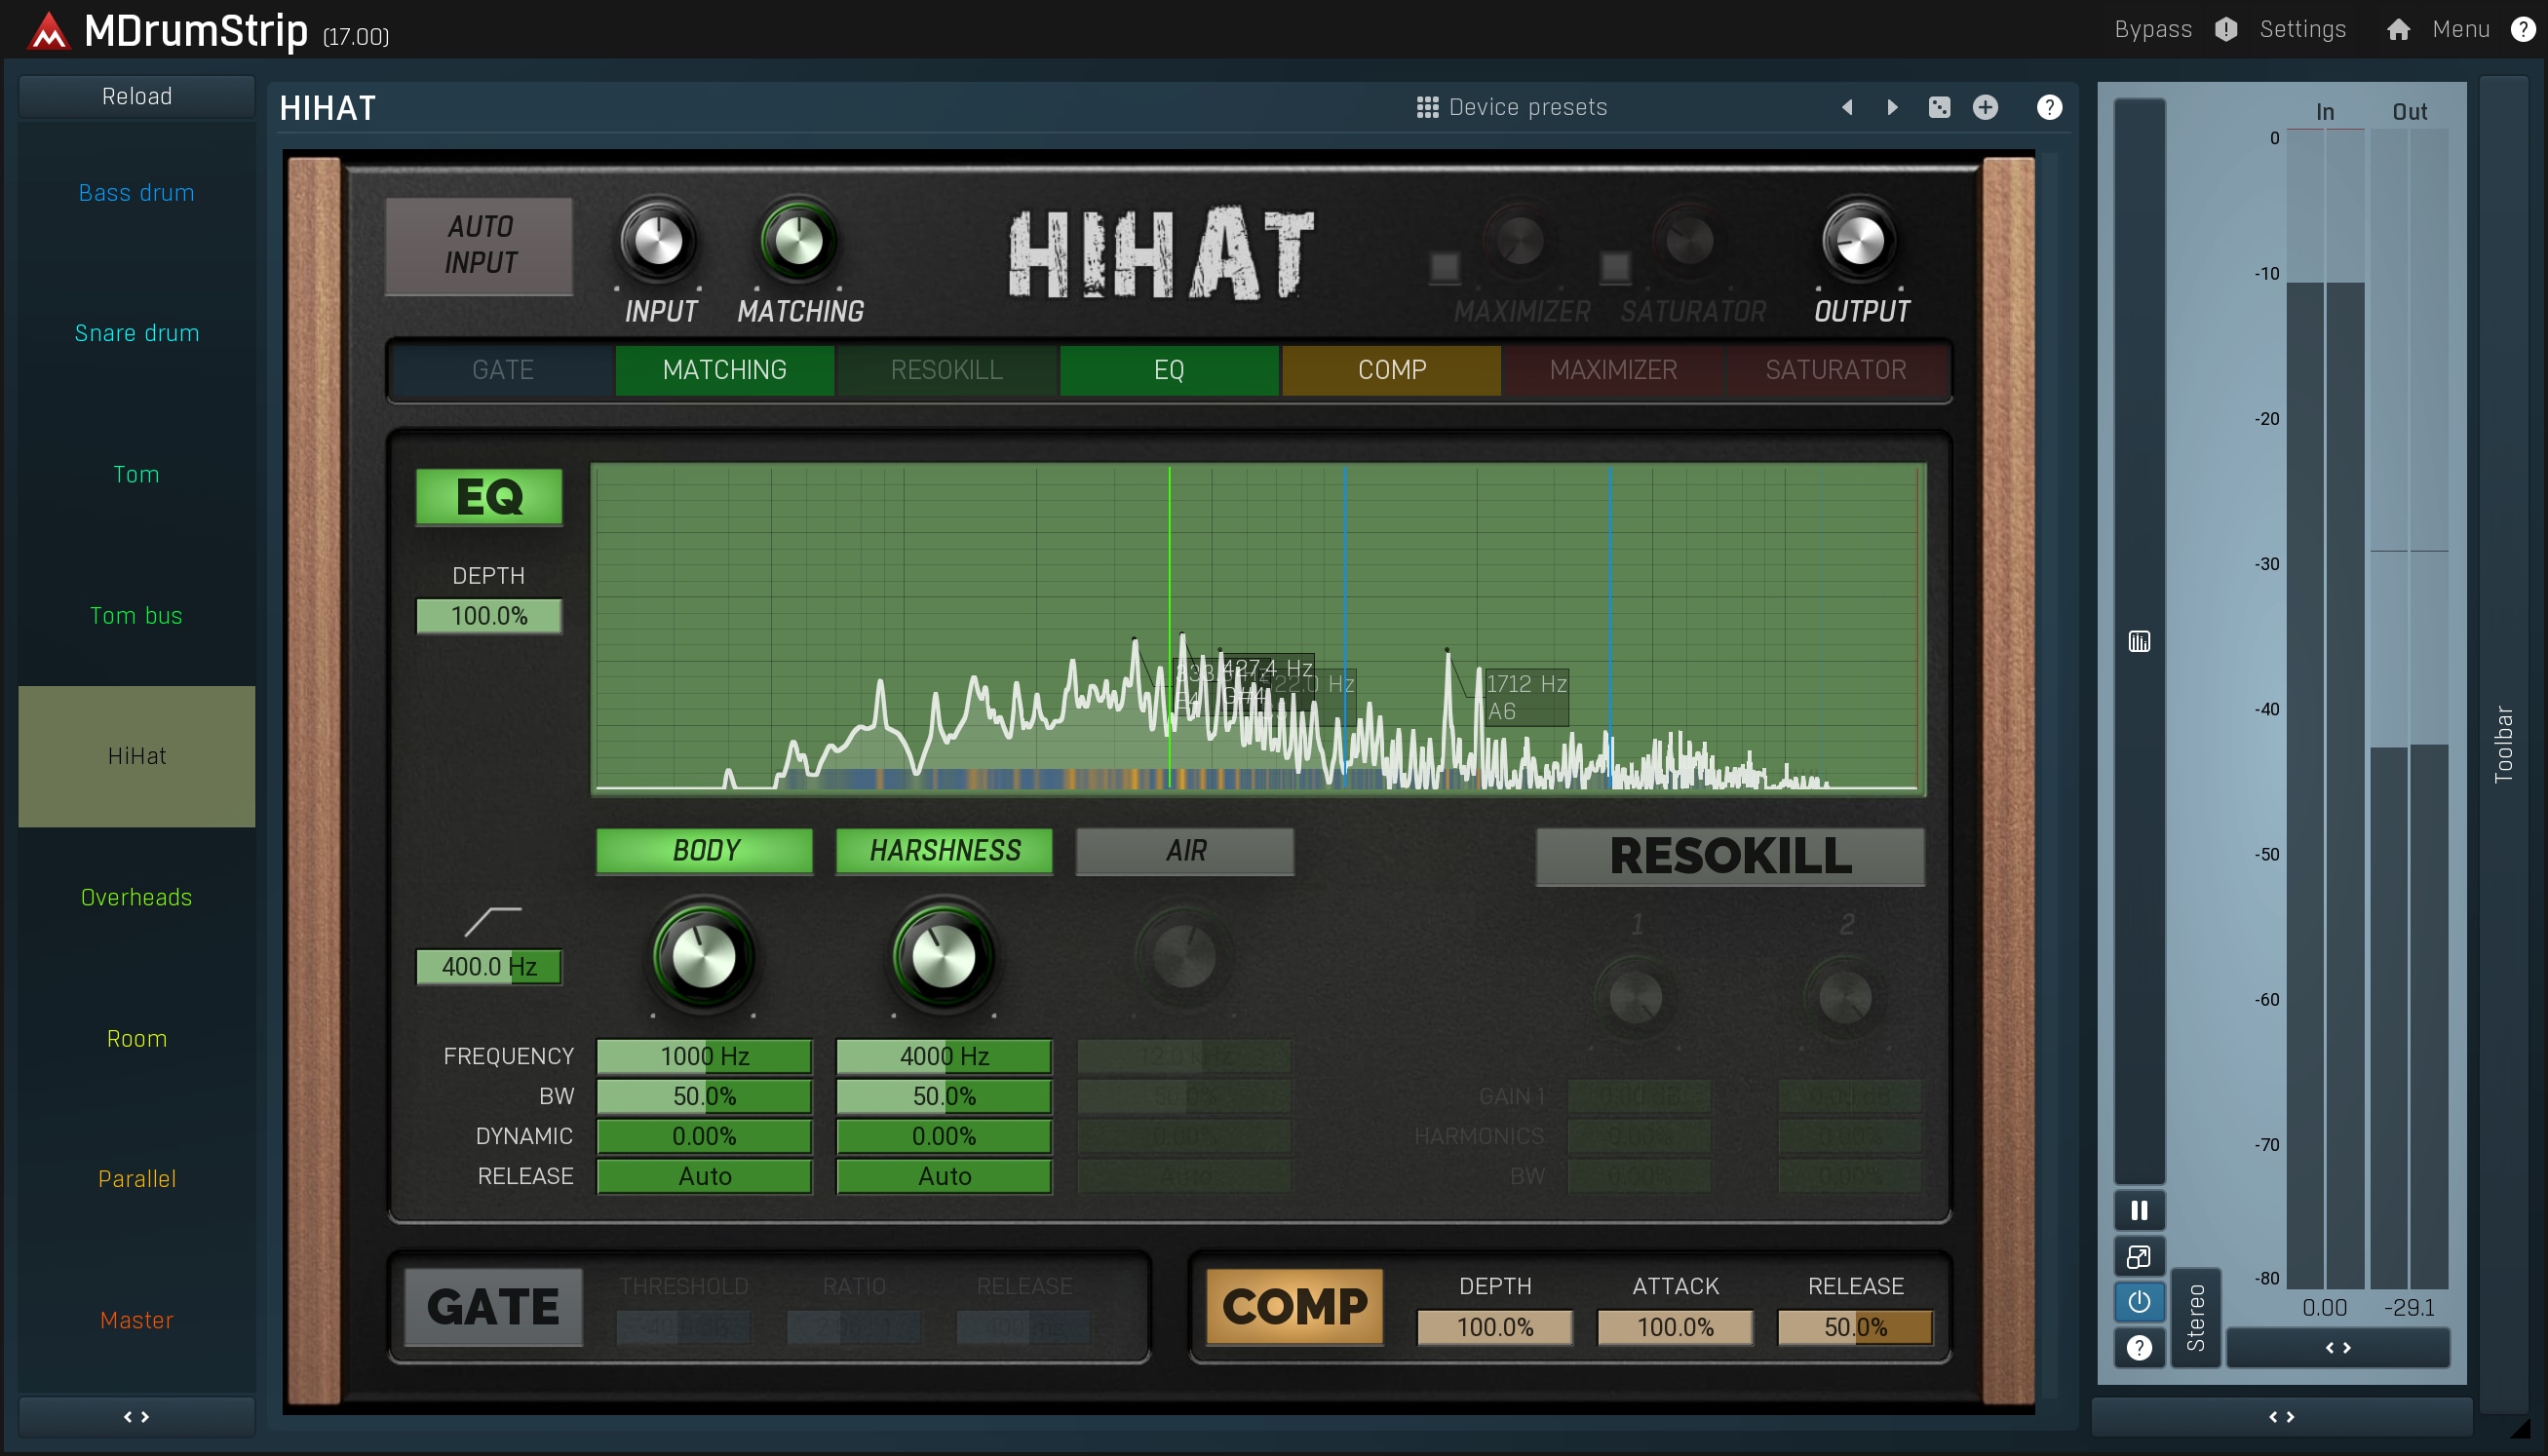The width and height of the screenshot is (2548, 1456).
Task: Switch to the COMP tab
Action: pos(1391,370)
